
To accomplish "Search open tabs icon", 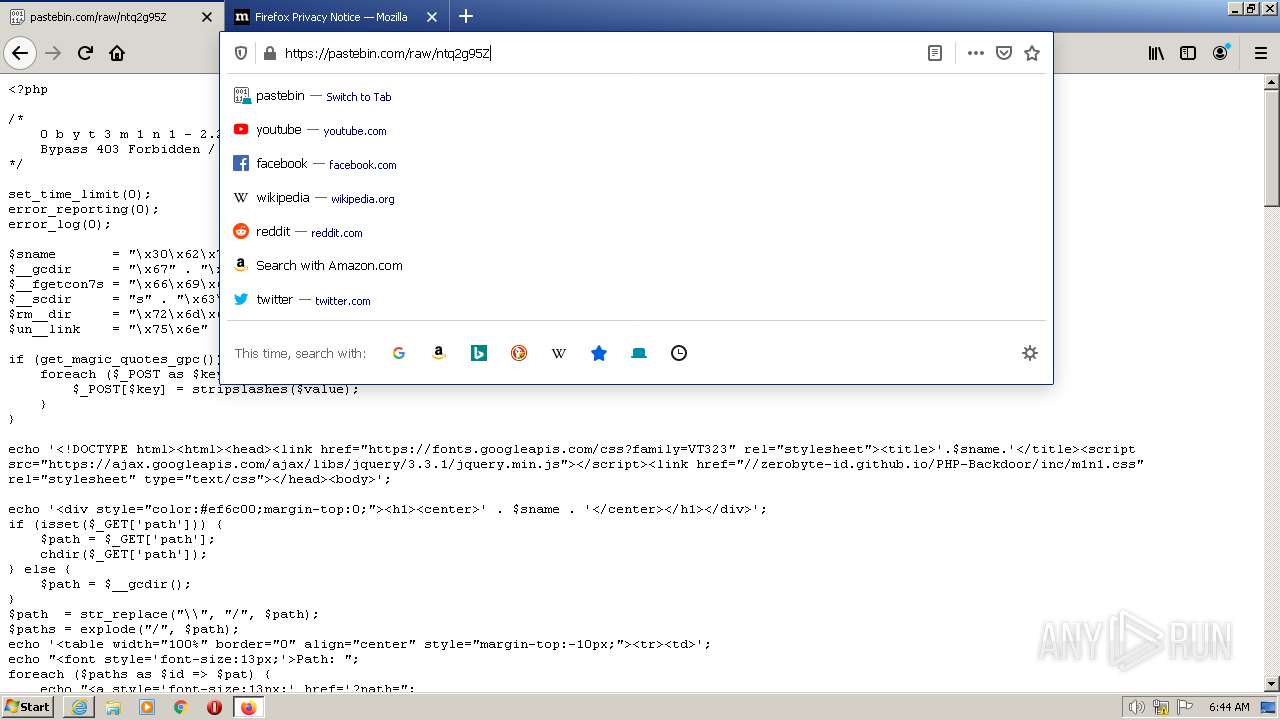I will (x=639, y=353).
